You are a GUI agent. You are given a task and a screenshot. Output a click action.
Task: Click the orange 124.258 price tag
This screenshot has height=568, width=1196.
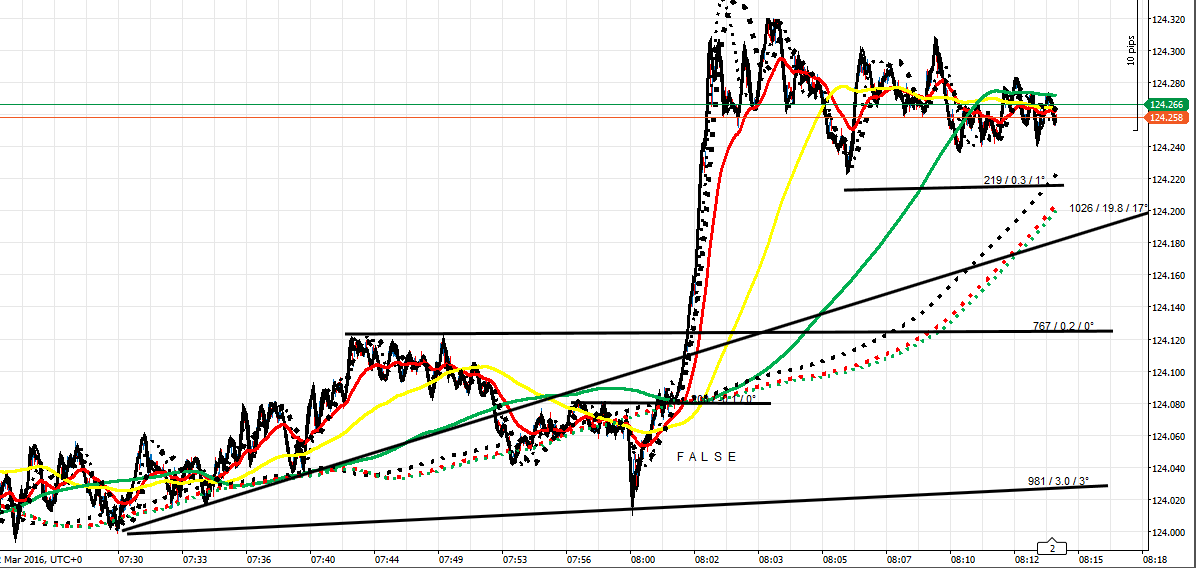point(1166,117)
